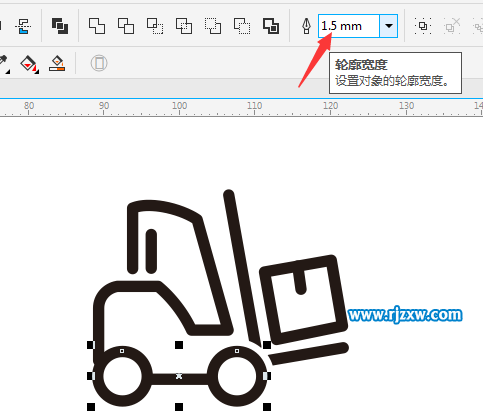Select the Smart Fill tool icon

pyautogui.click(x=57, y=63)
